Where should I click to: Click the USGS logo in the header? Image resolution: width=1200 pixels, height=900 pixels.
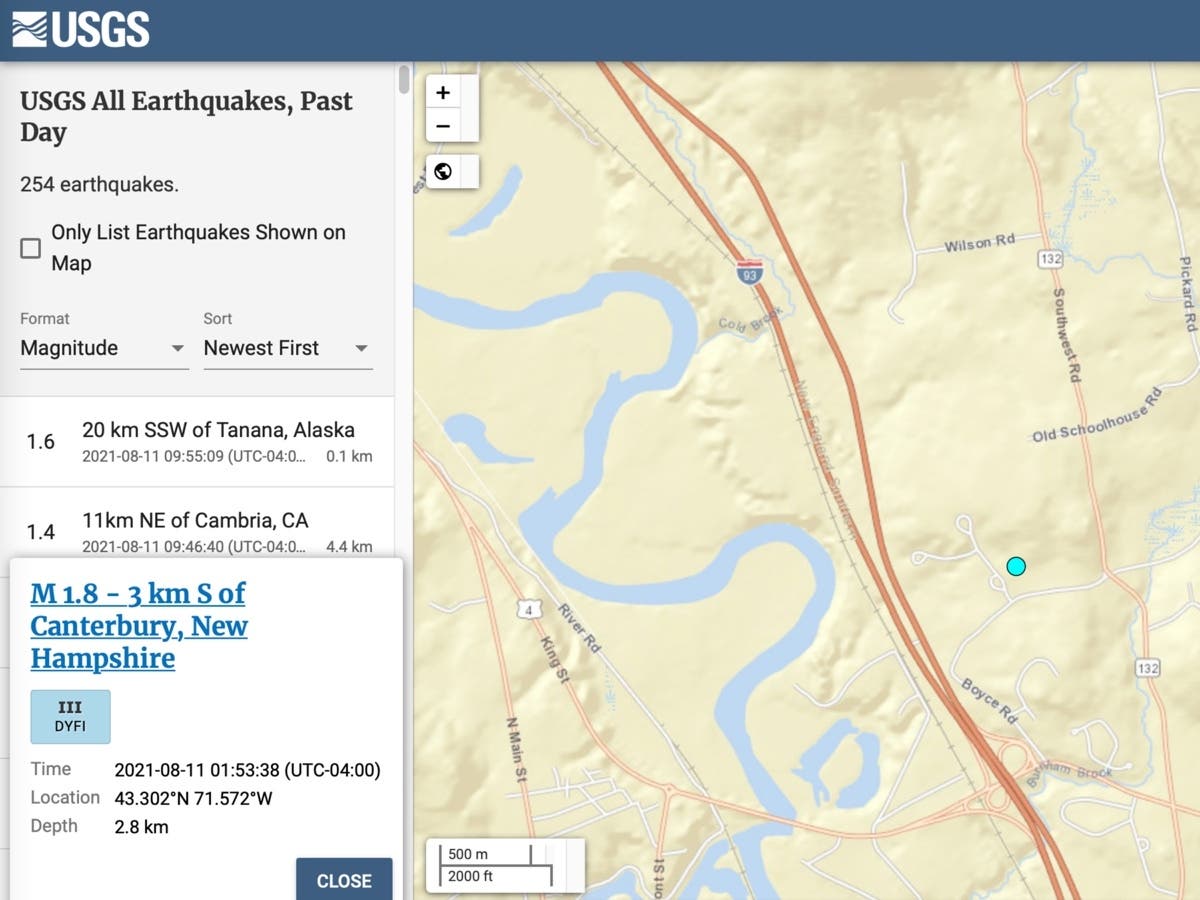[80, 29]
